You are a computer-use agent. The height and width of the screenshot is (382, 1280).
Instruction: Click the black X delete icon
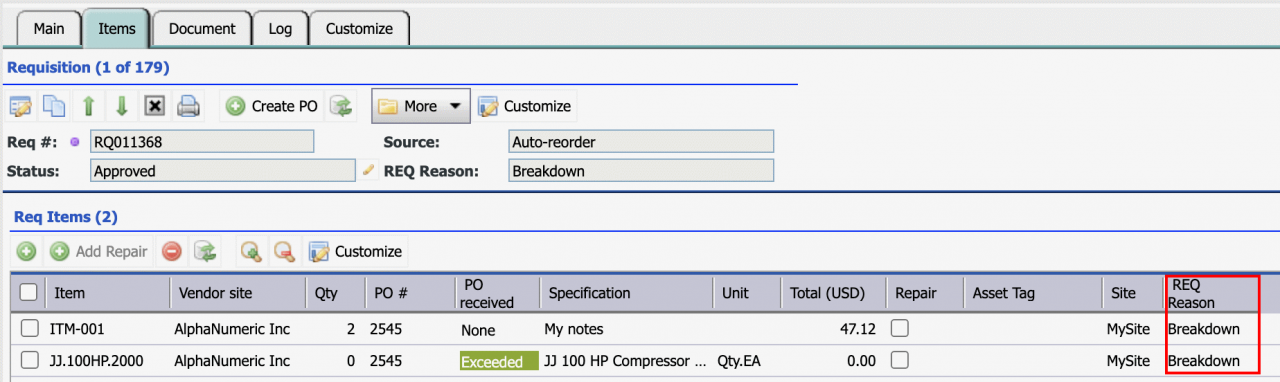click(154, 106)
